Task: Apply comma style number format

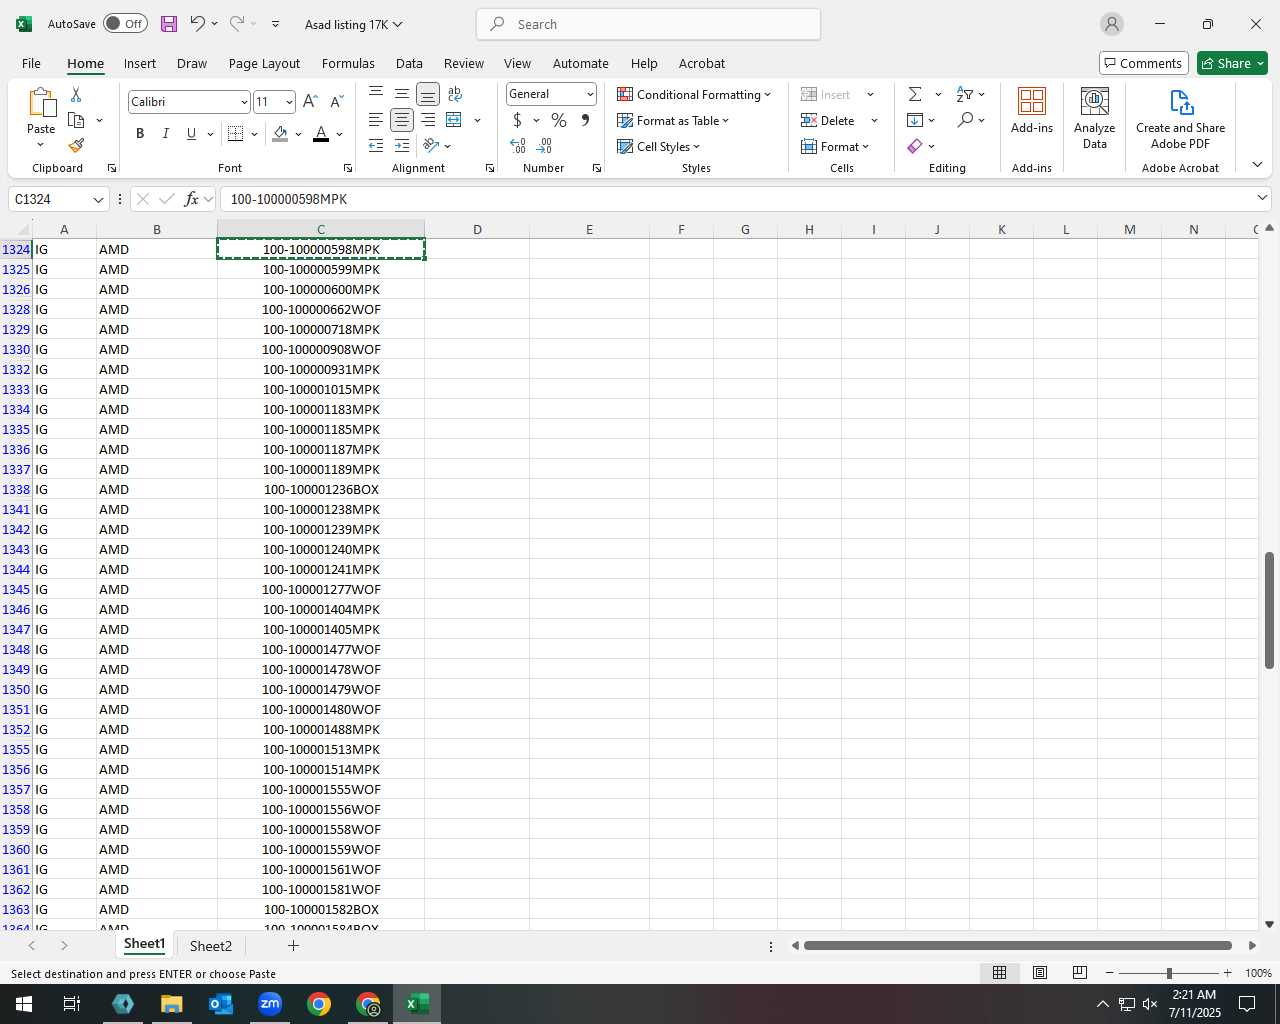Action: (x=585, y=120)
